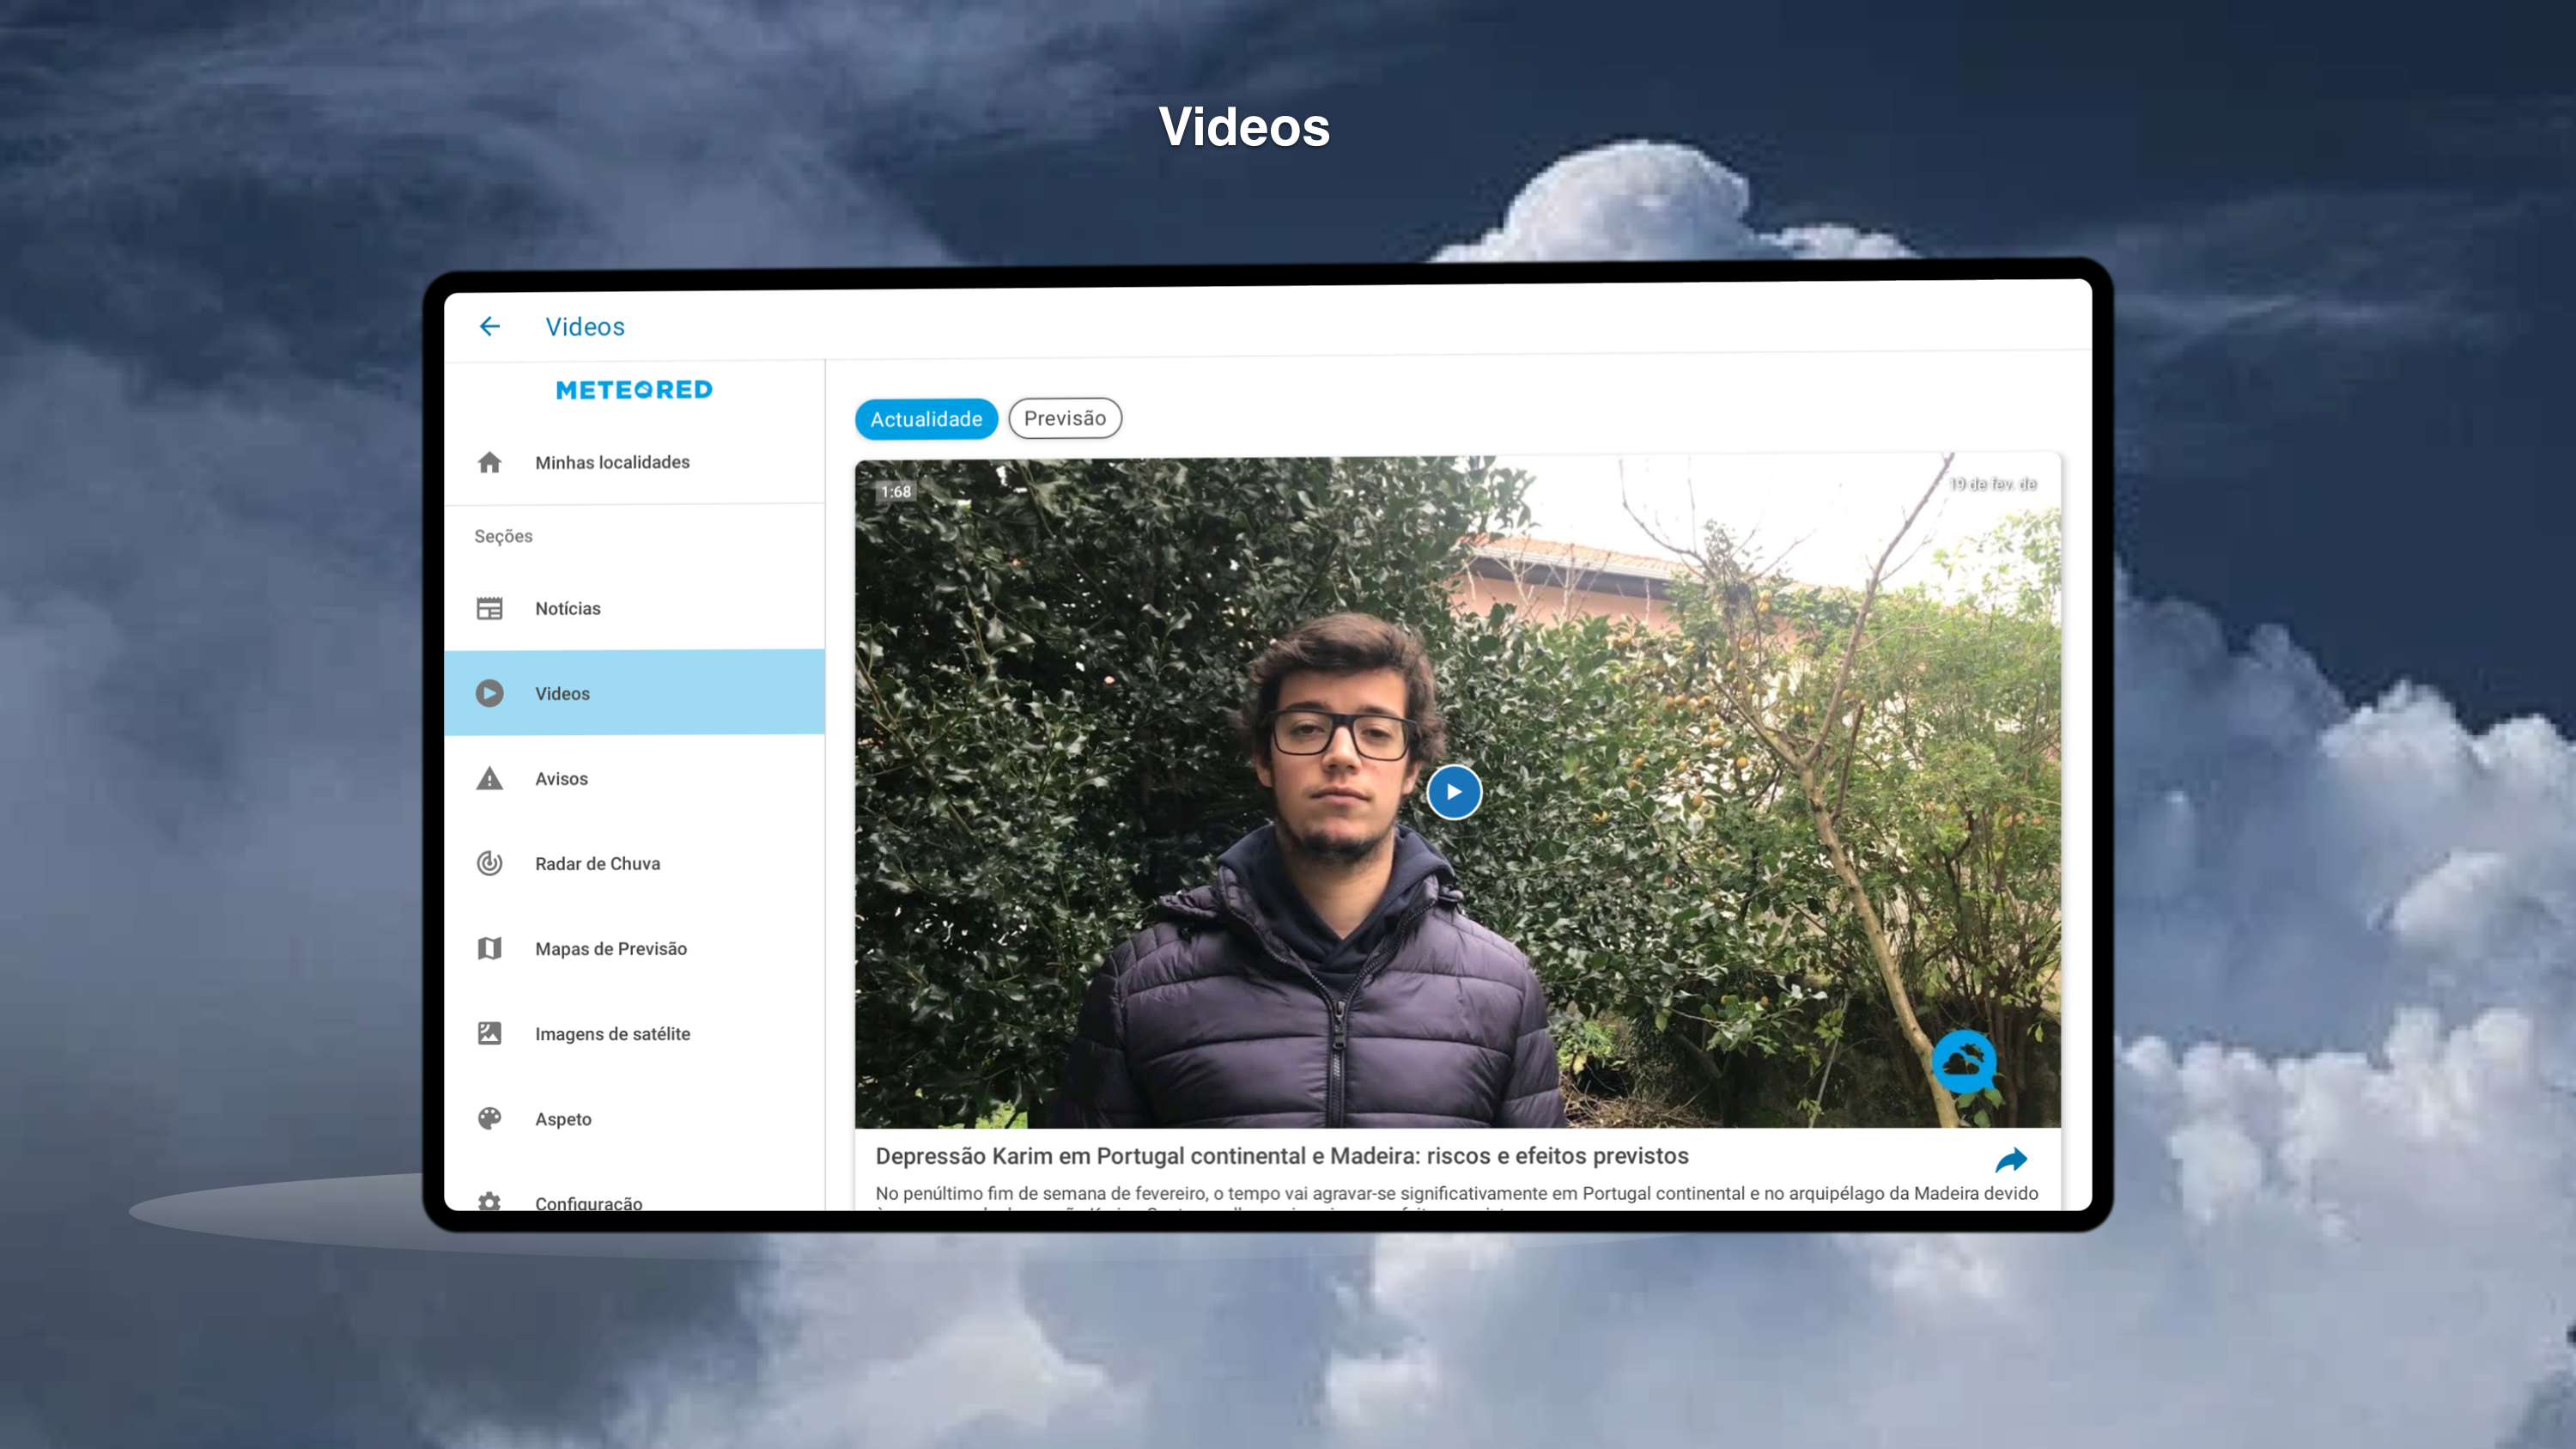
Task: Play the Depressão Karim video
Action: click(1453, 792)
